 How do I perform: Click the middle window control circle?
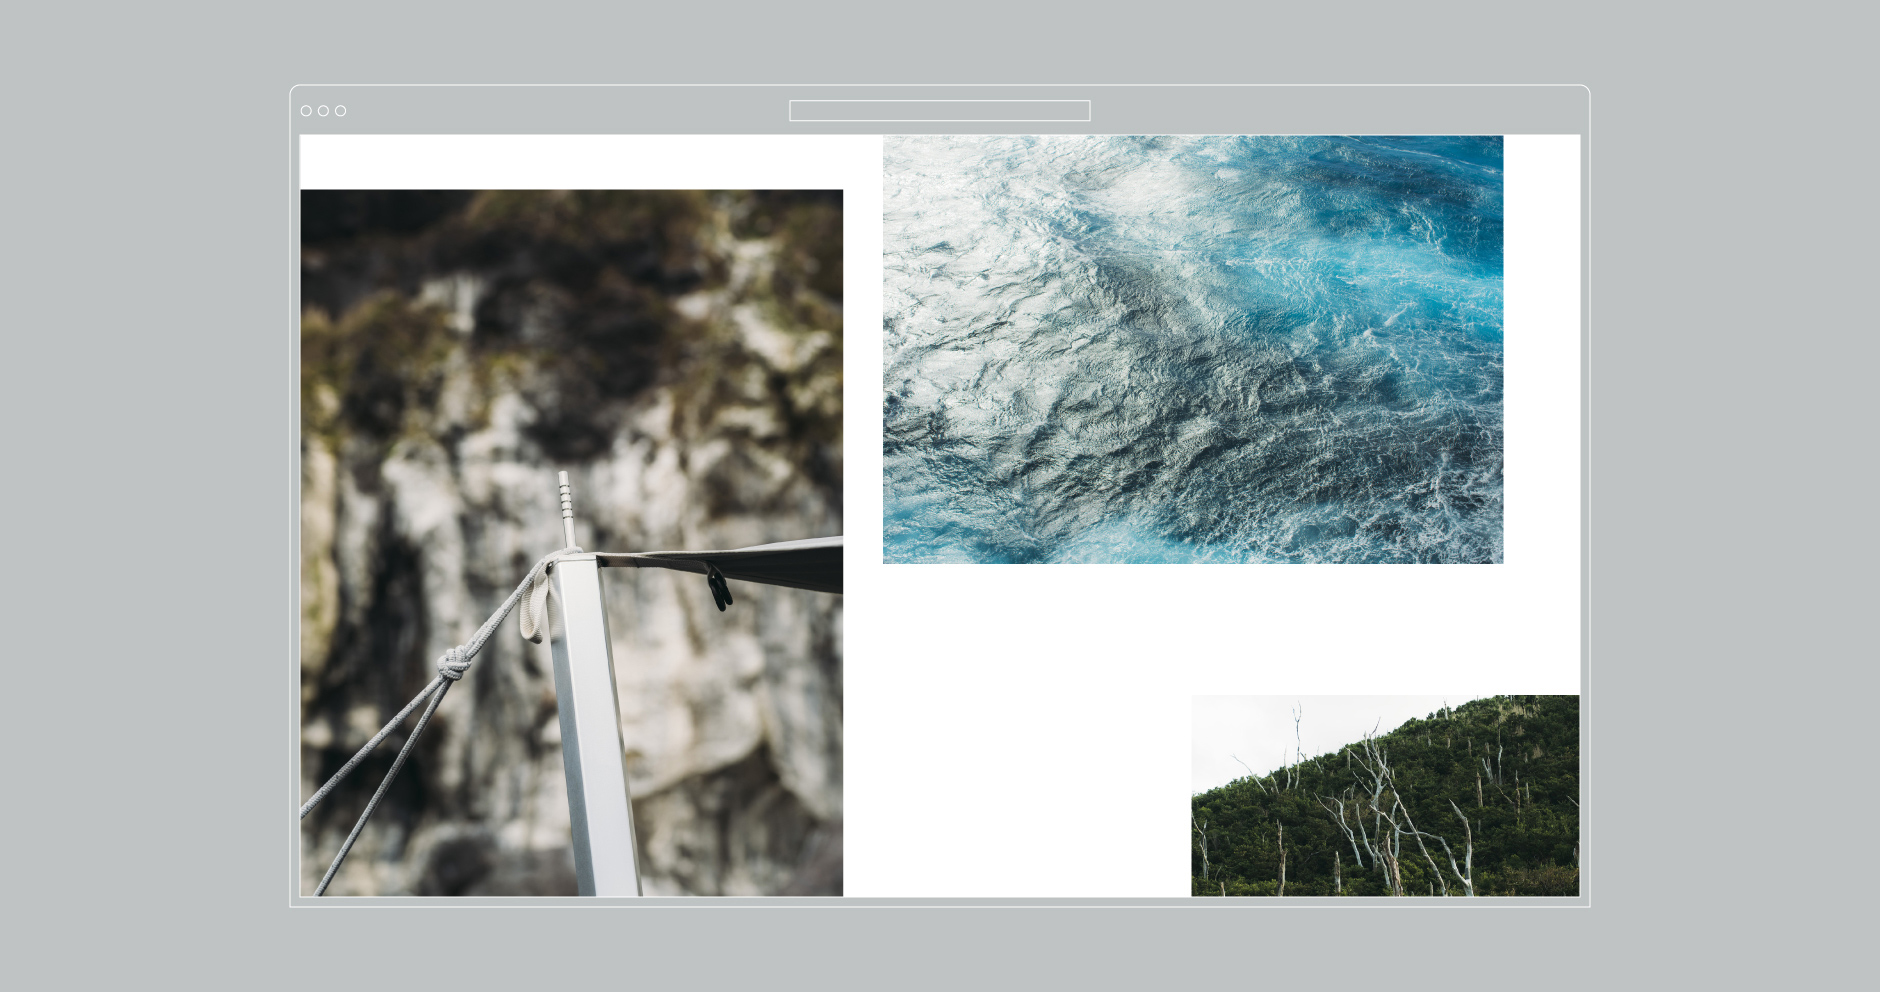(323, 111)
